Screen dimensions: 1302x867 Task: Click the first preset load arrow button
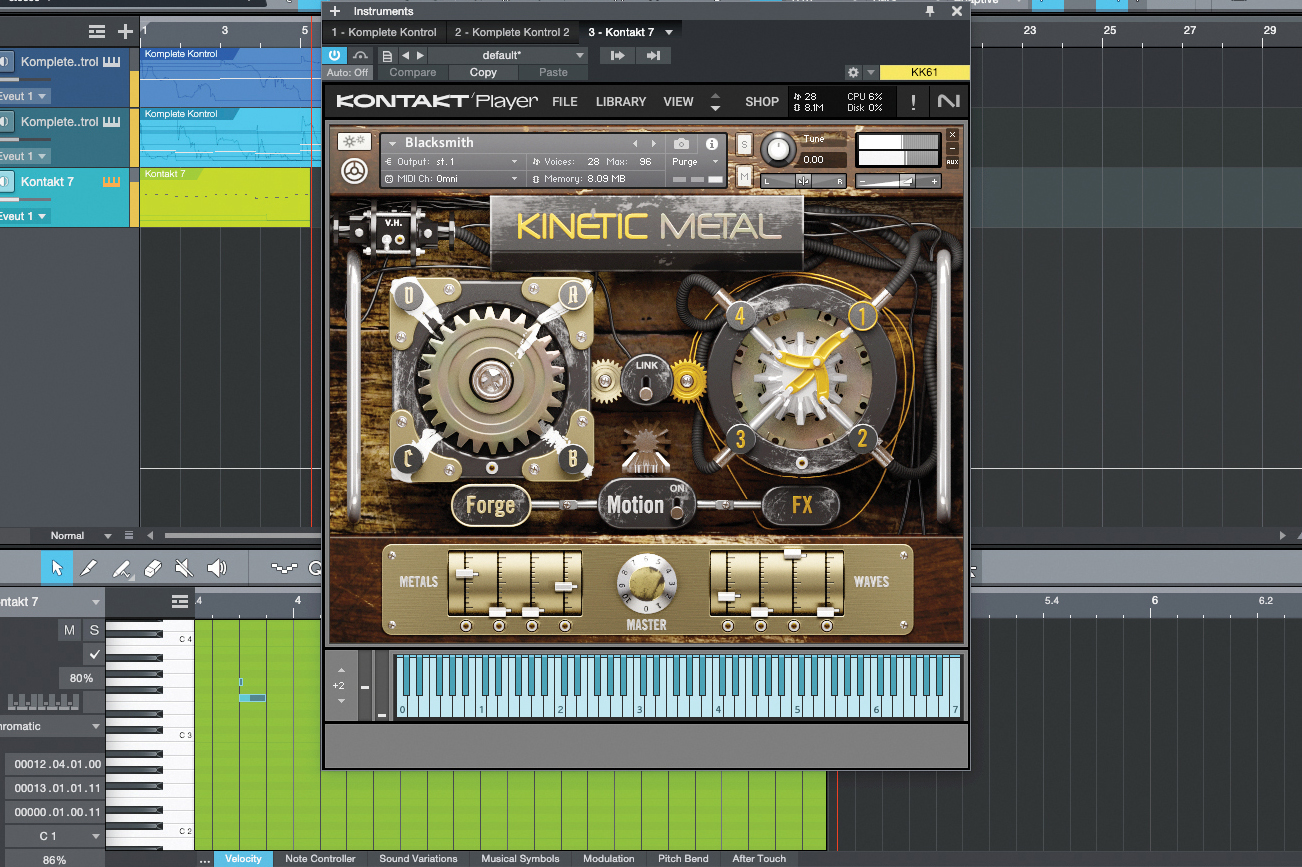tap(618, 56)
